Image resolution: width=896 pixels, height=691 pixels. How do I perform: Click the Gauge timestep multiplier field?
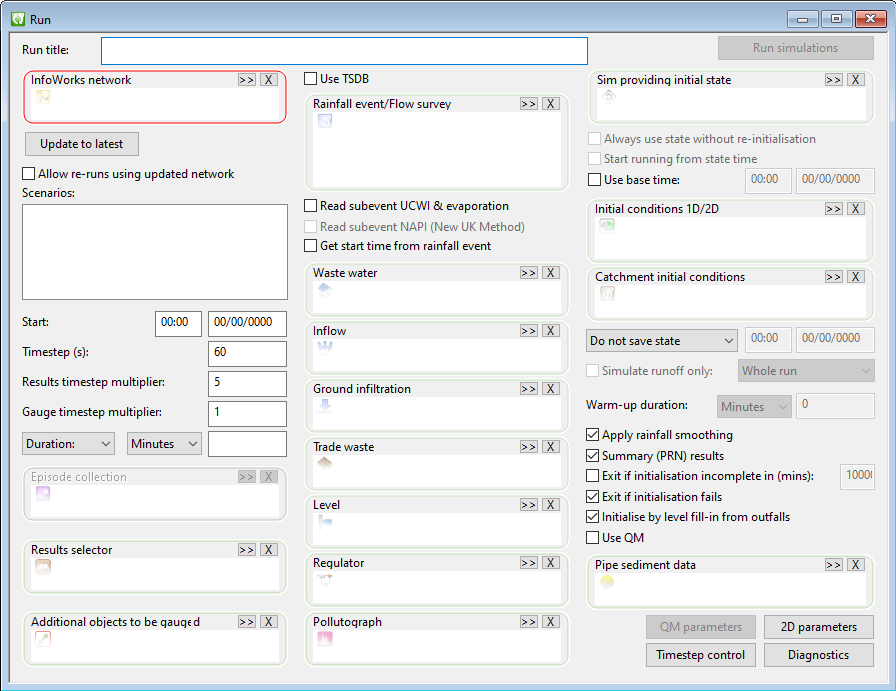247,414
